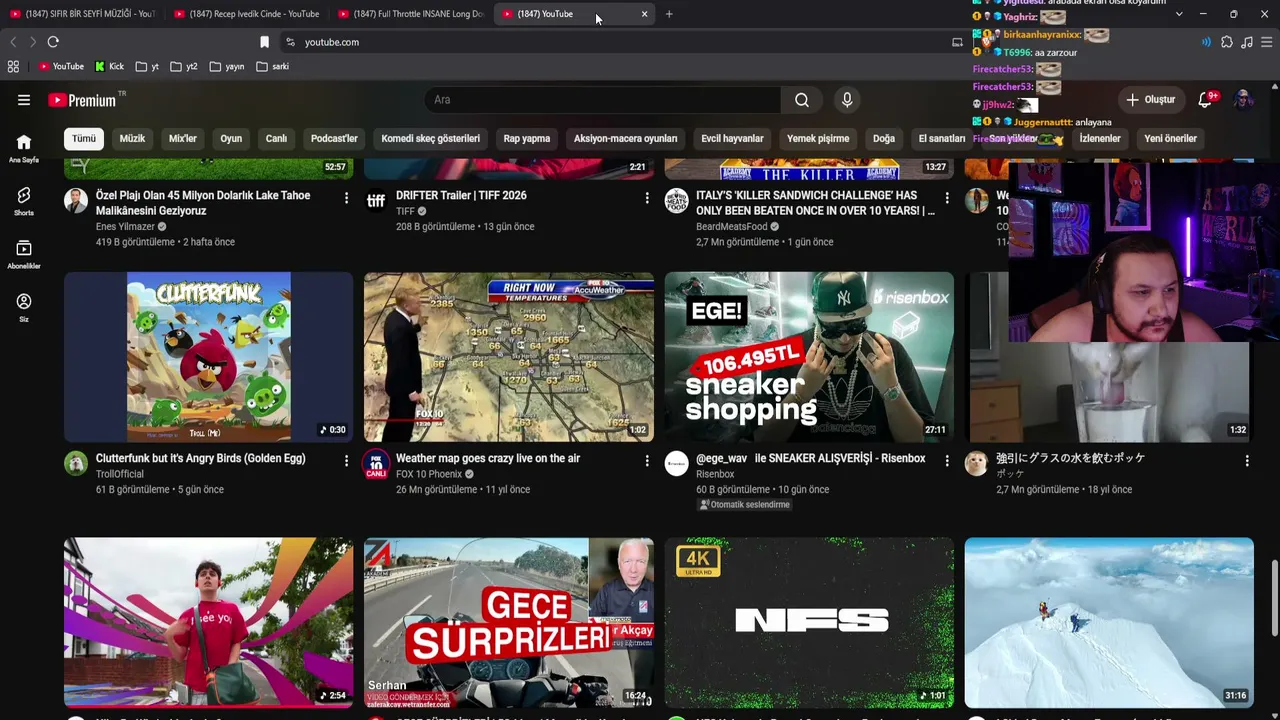Open more options for the DRIFTER Trailer video
Viewport: 1280px width, 720px height.
tap(647, 198)
